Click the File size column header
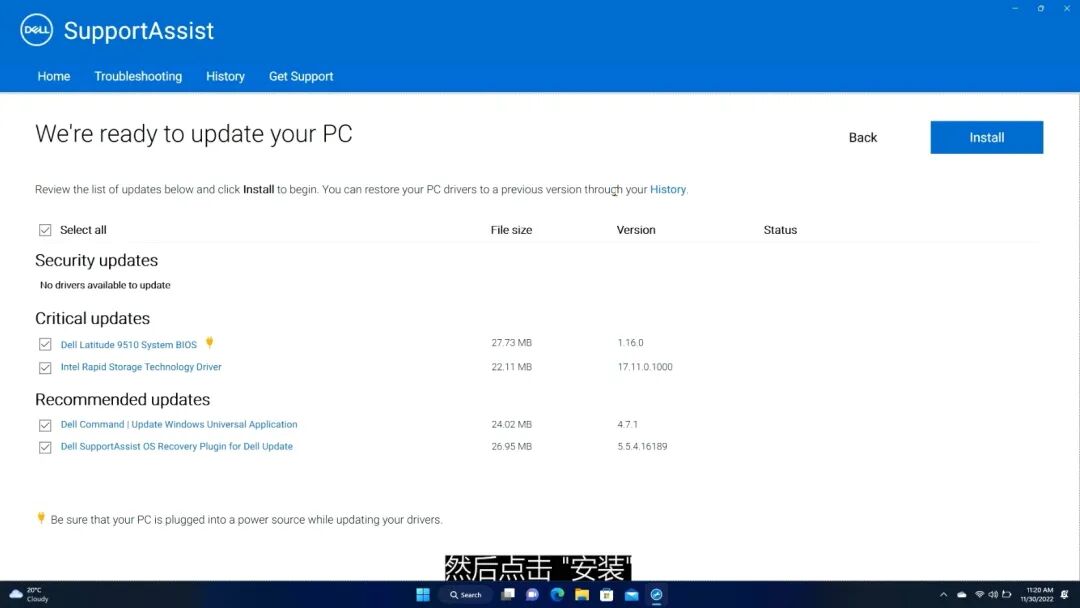The width and height of the screenshot is (1080, 608). (x=511, y=230)
